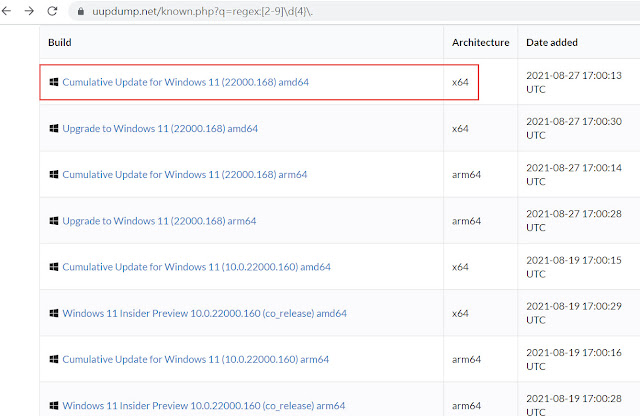Open Cumulative Update for Windows 11 (22000.168) amd64
640x416 pixels.
[x=185, y=82]
